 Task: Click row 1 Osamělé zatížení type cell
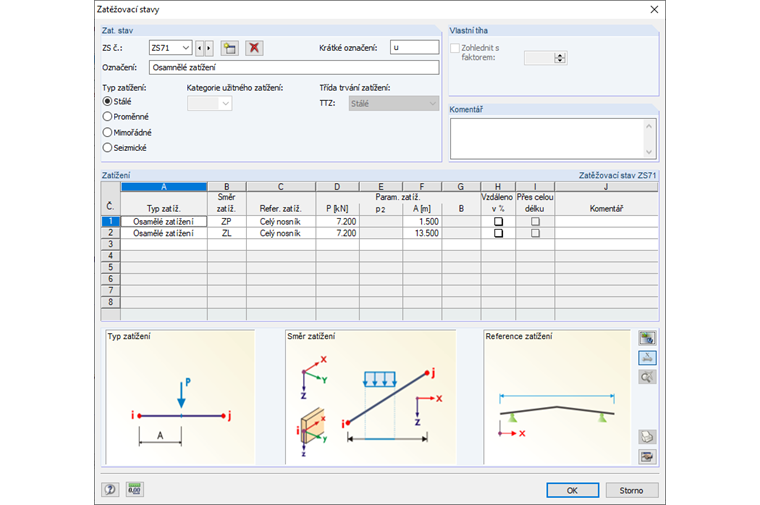(164, 221)
